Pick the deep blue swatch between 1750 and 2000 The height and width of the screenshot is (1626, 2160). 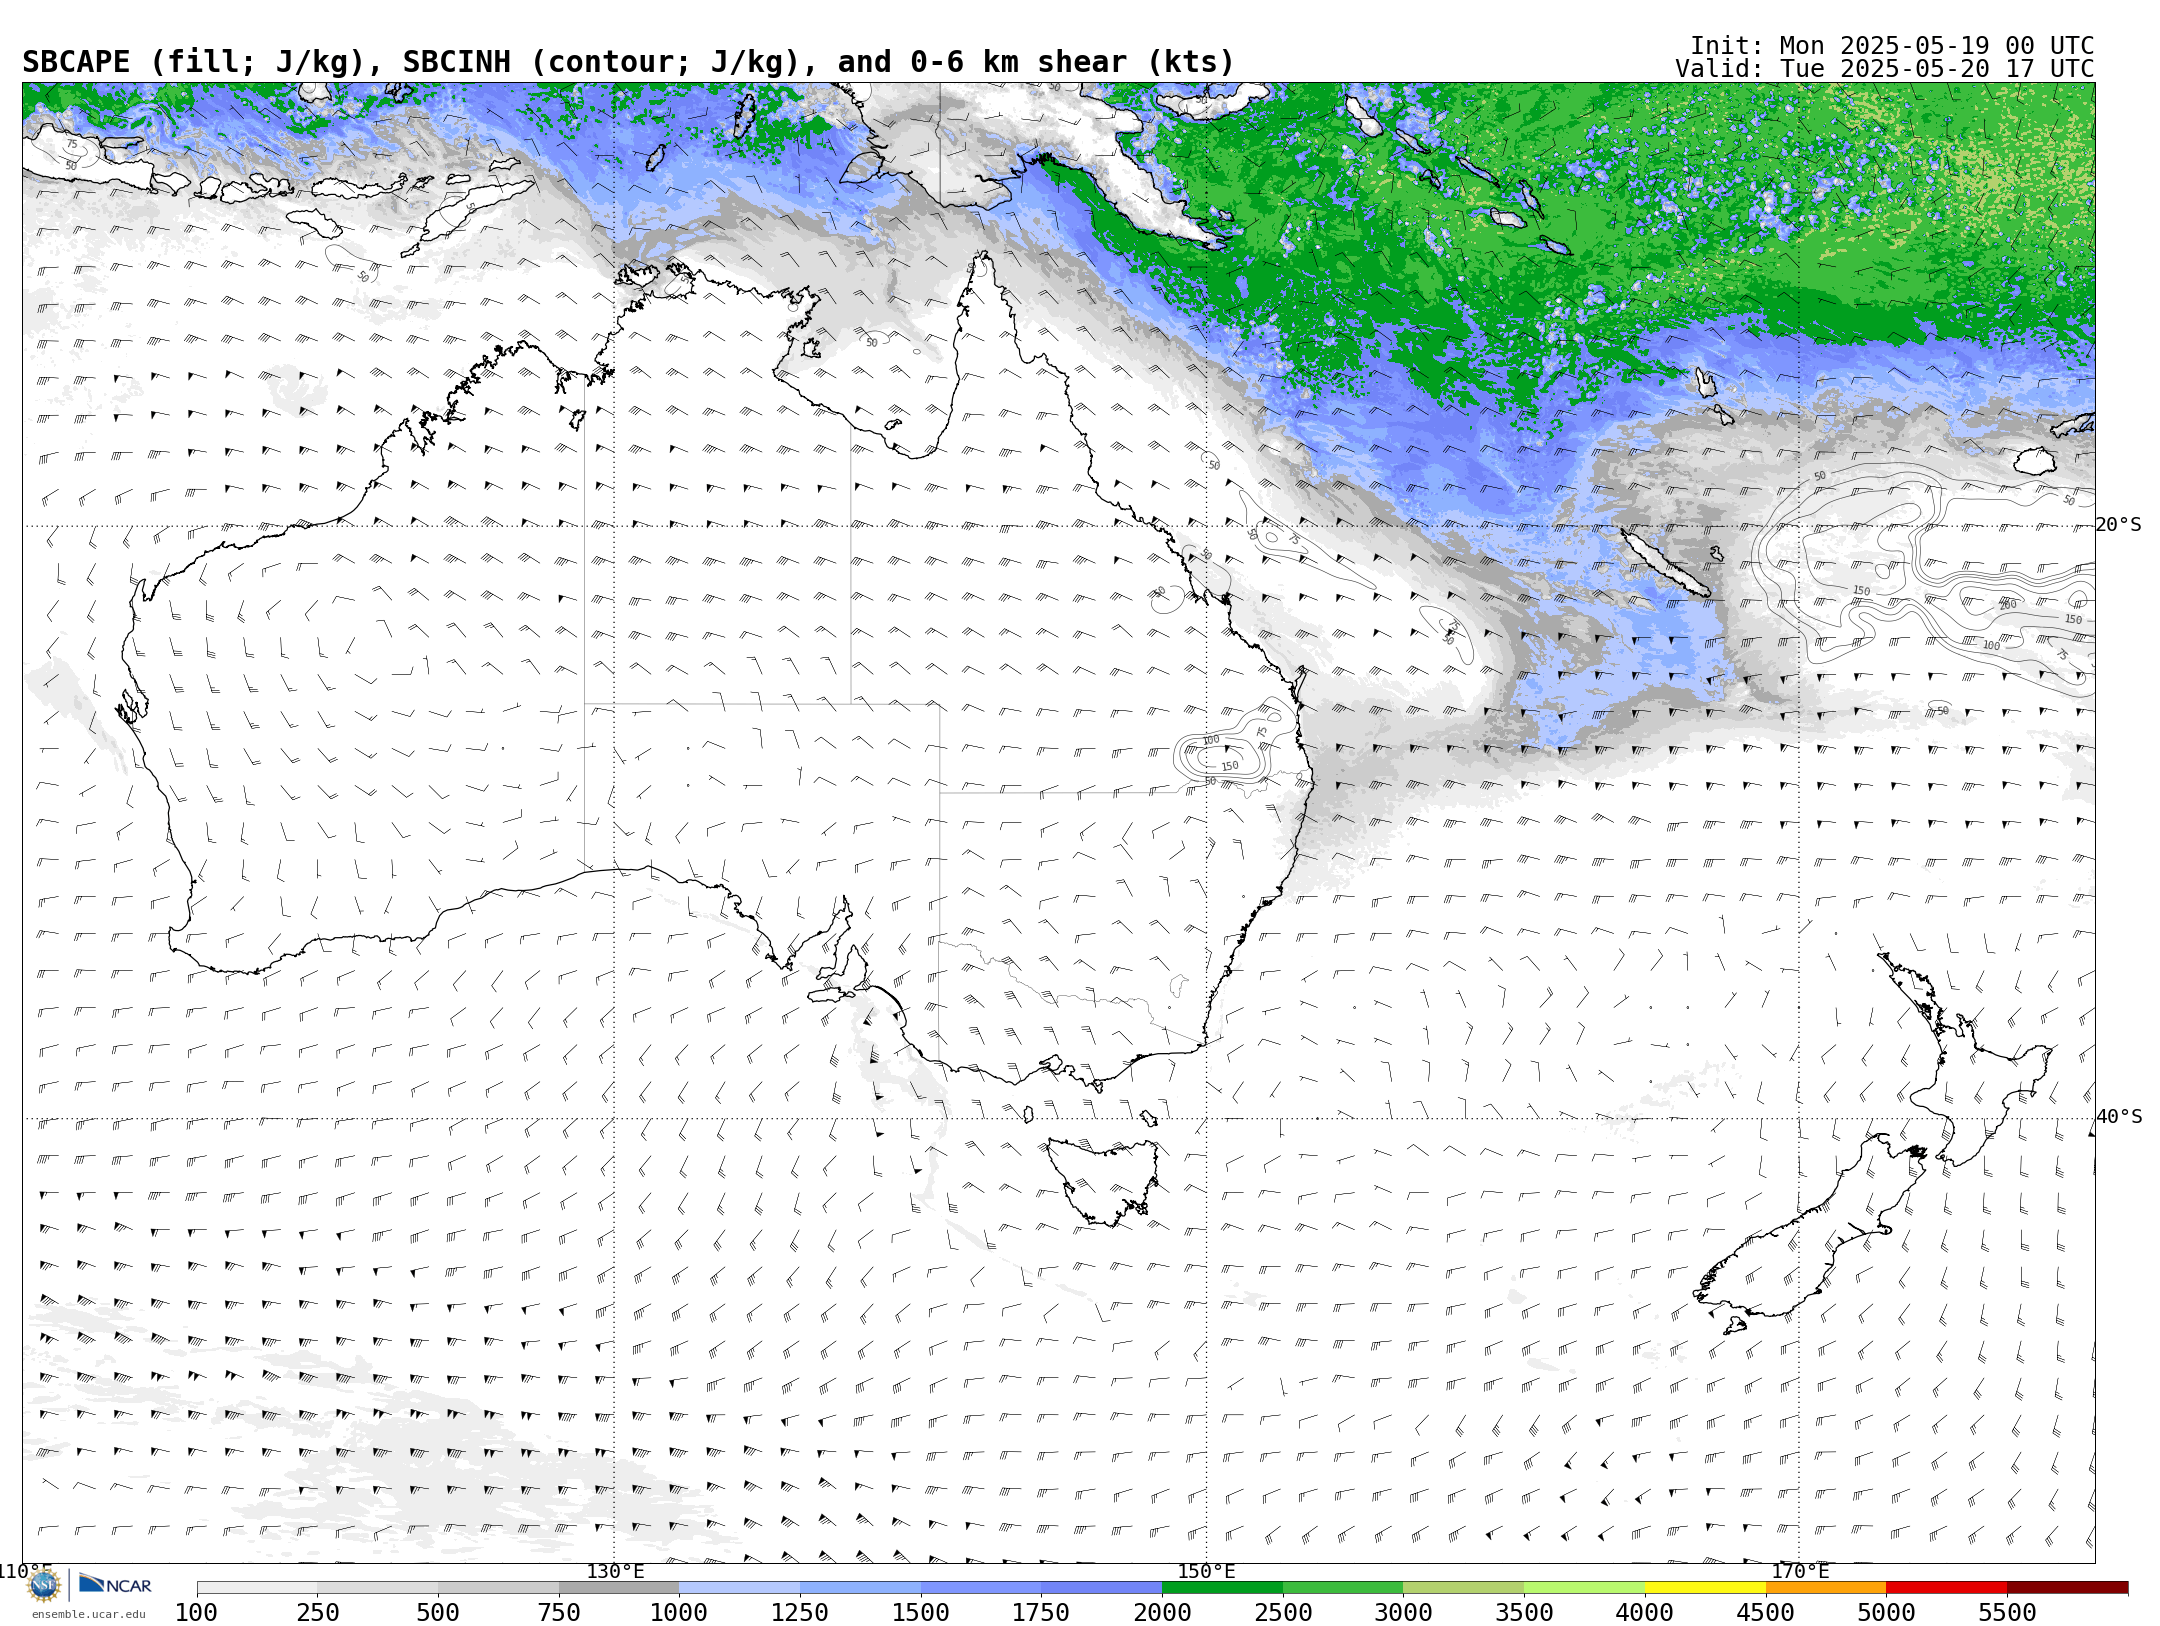(x=1102, y=1588)
